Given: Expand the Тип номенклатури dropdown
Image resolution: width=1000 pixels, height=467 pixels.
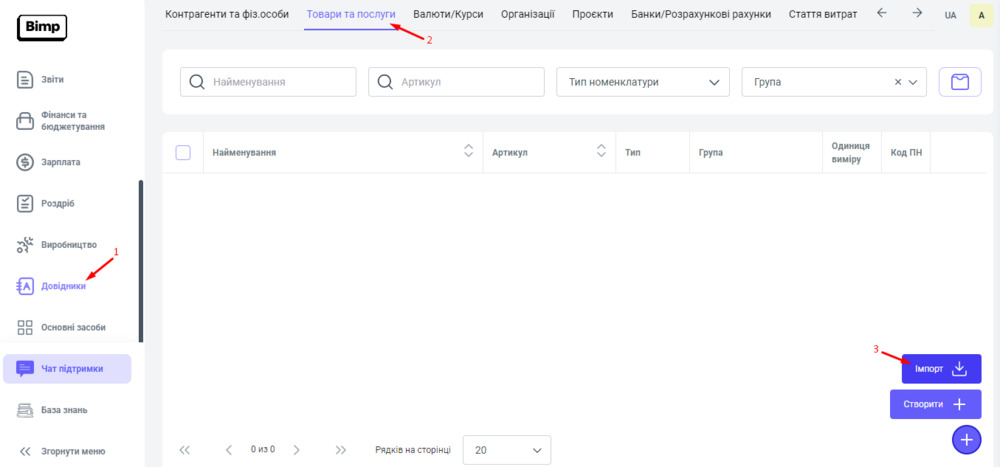Looking at the screenshot, I should [642, 82].
